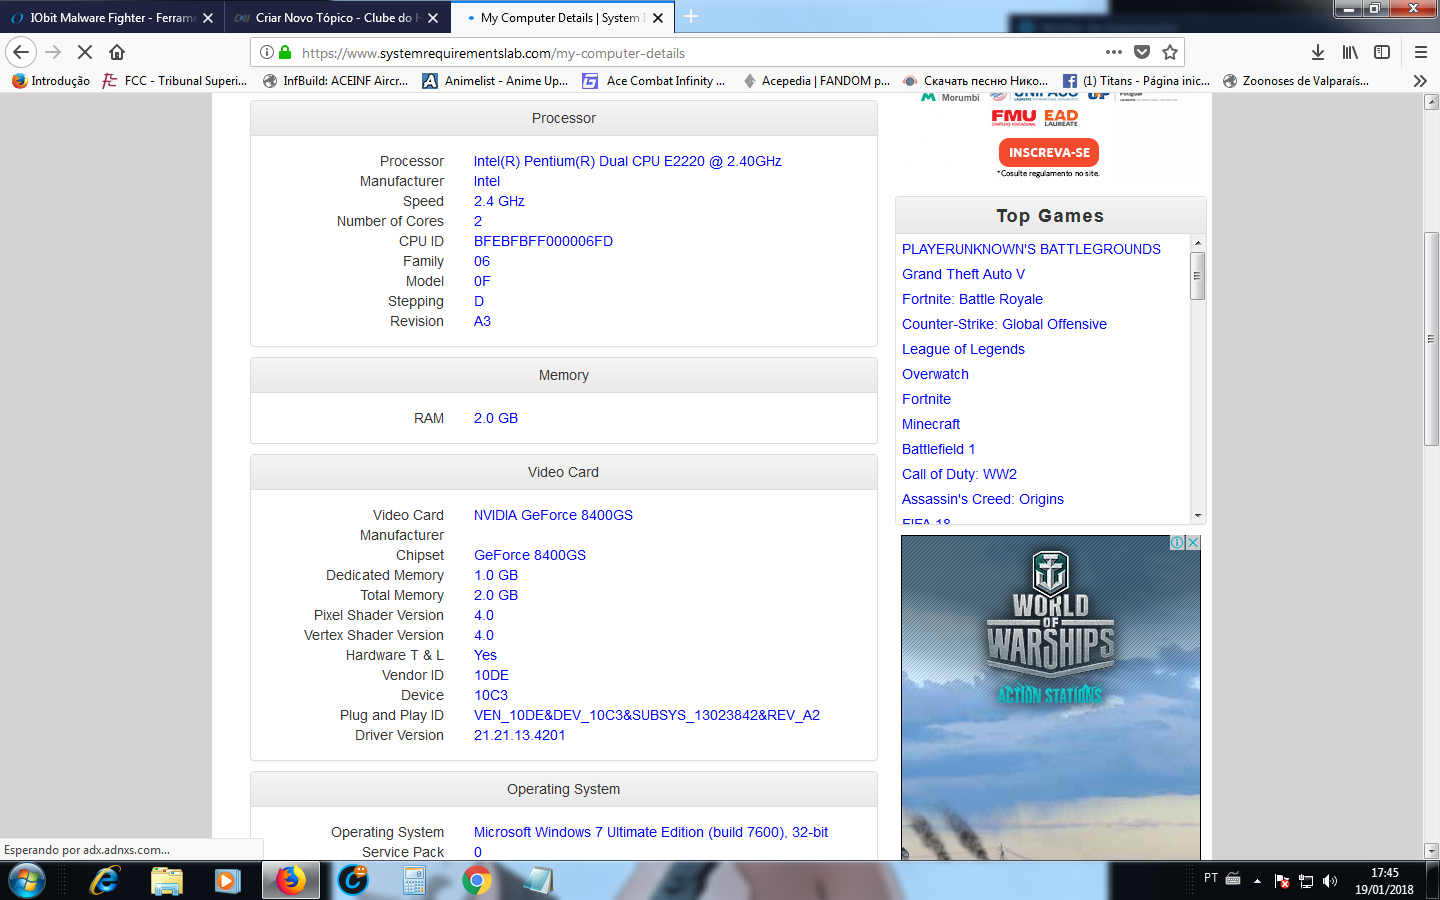Open Counter-Strike: Global Offensive link

coord(1004,324)
